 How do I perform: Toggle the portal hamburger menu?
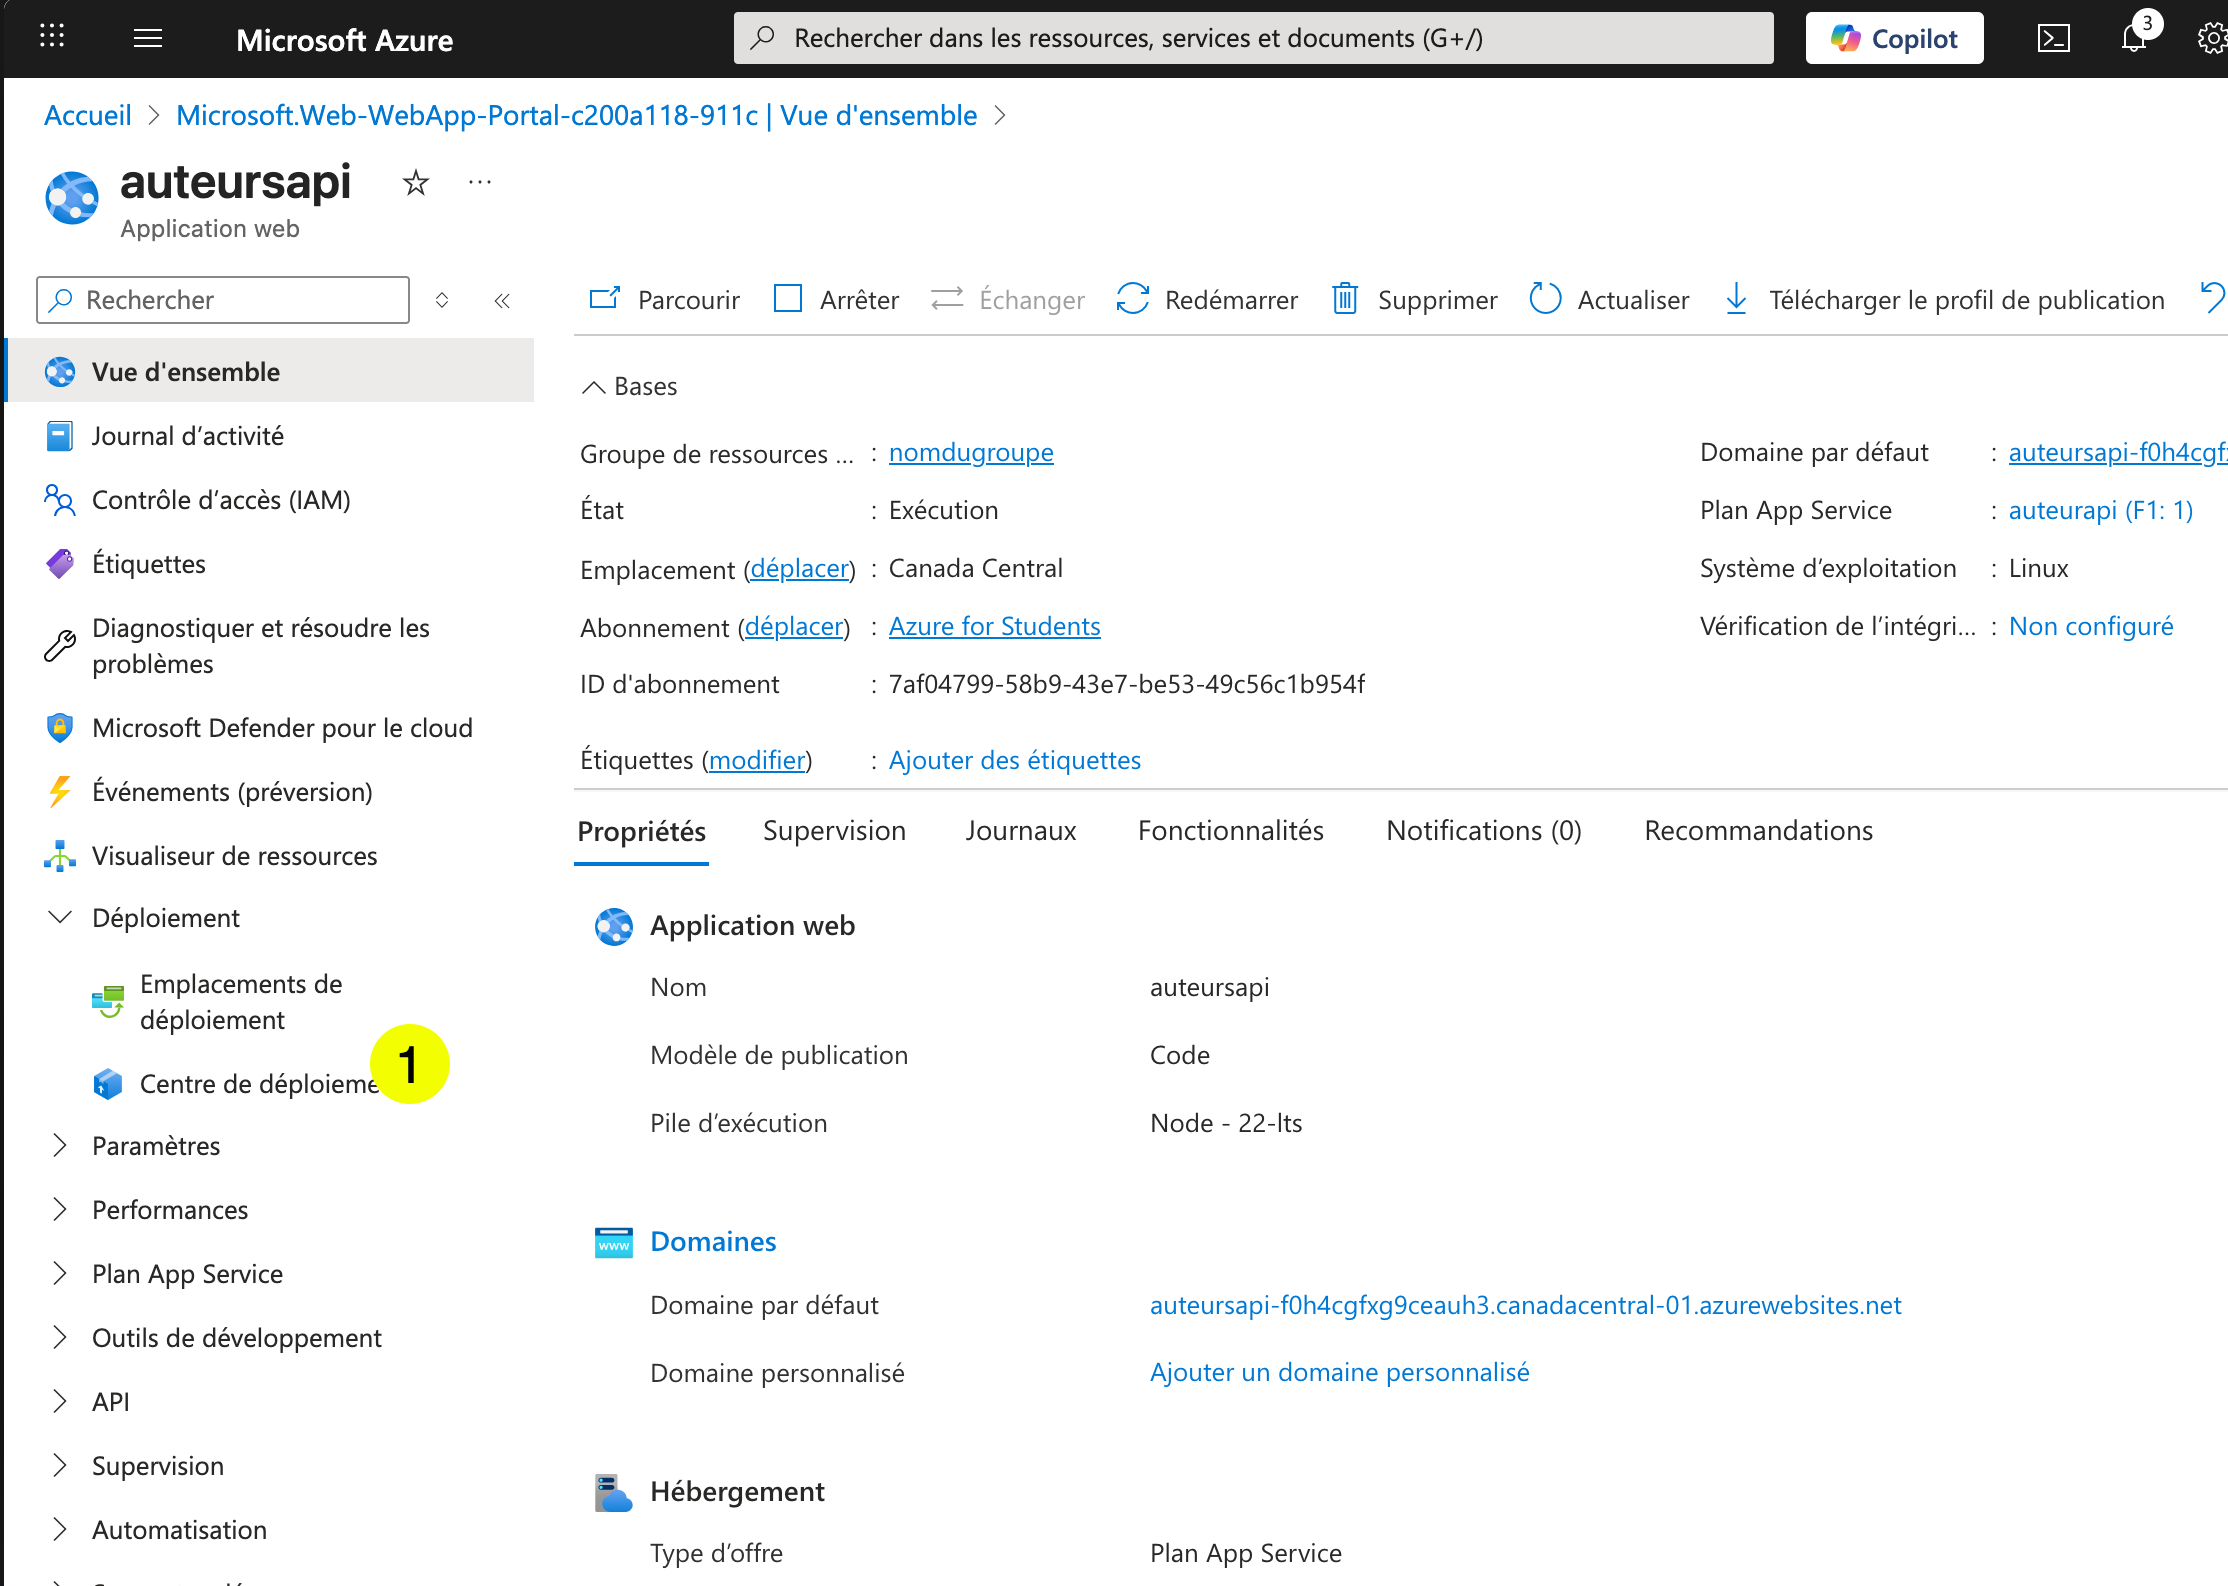148,37
